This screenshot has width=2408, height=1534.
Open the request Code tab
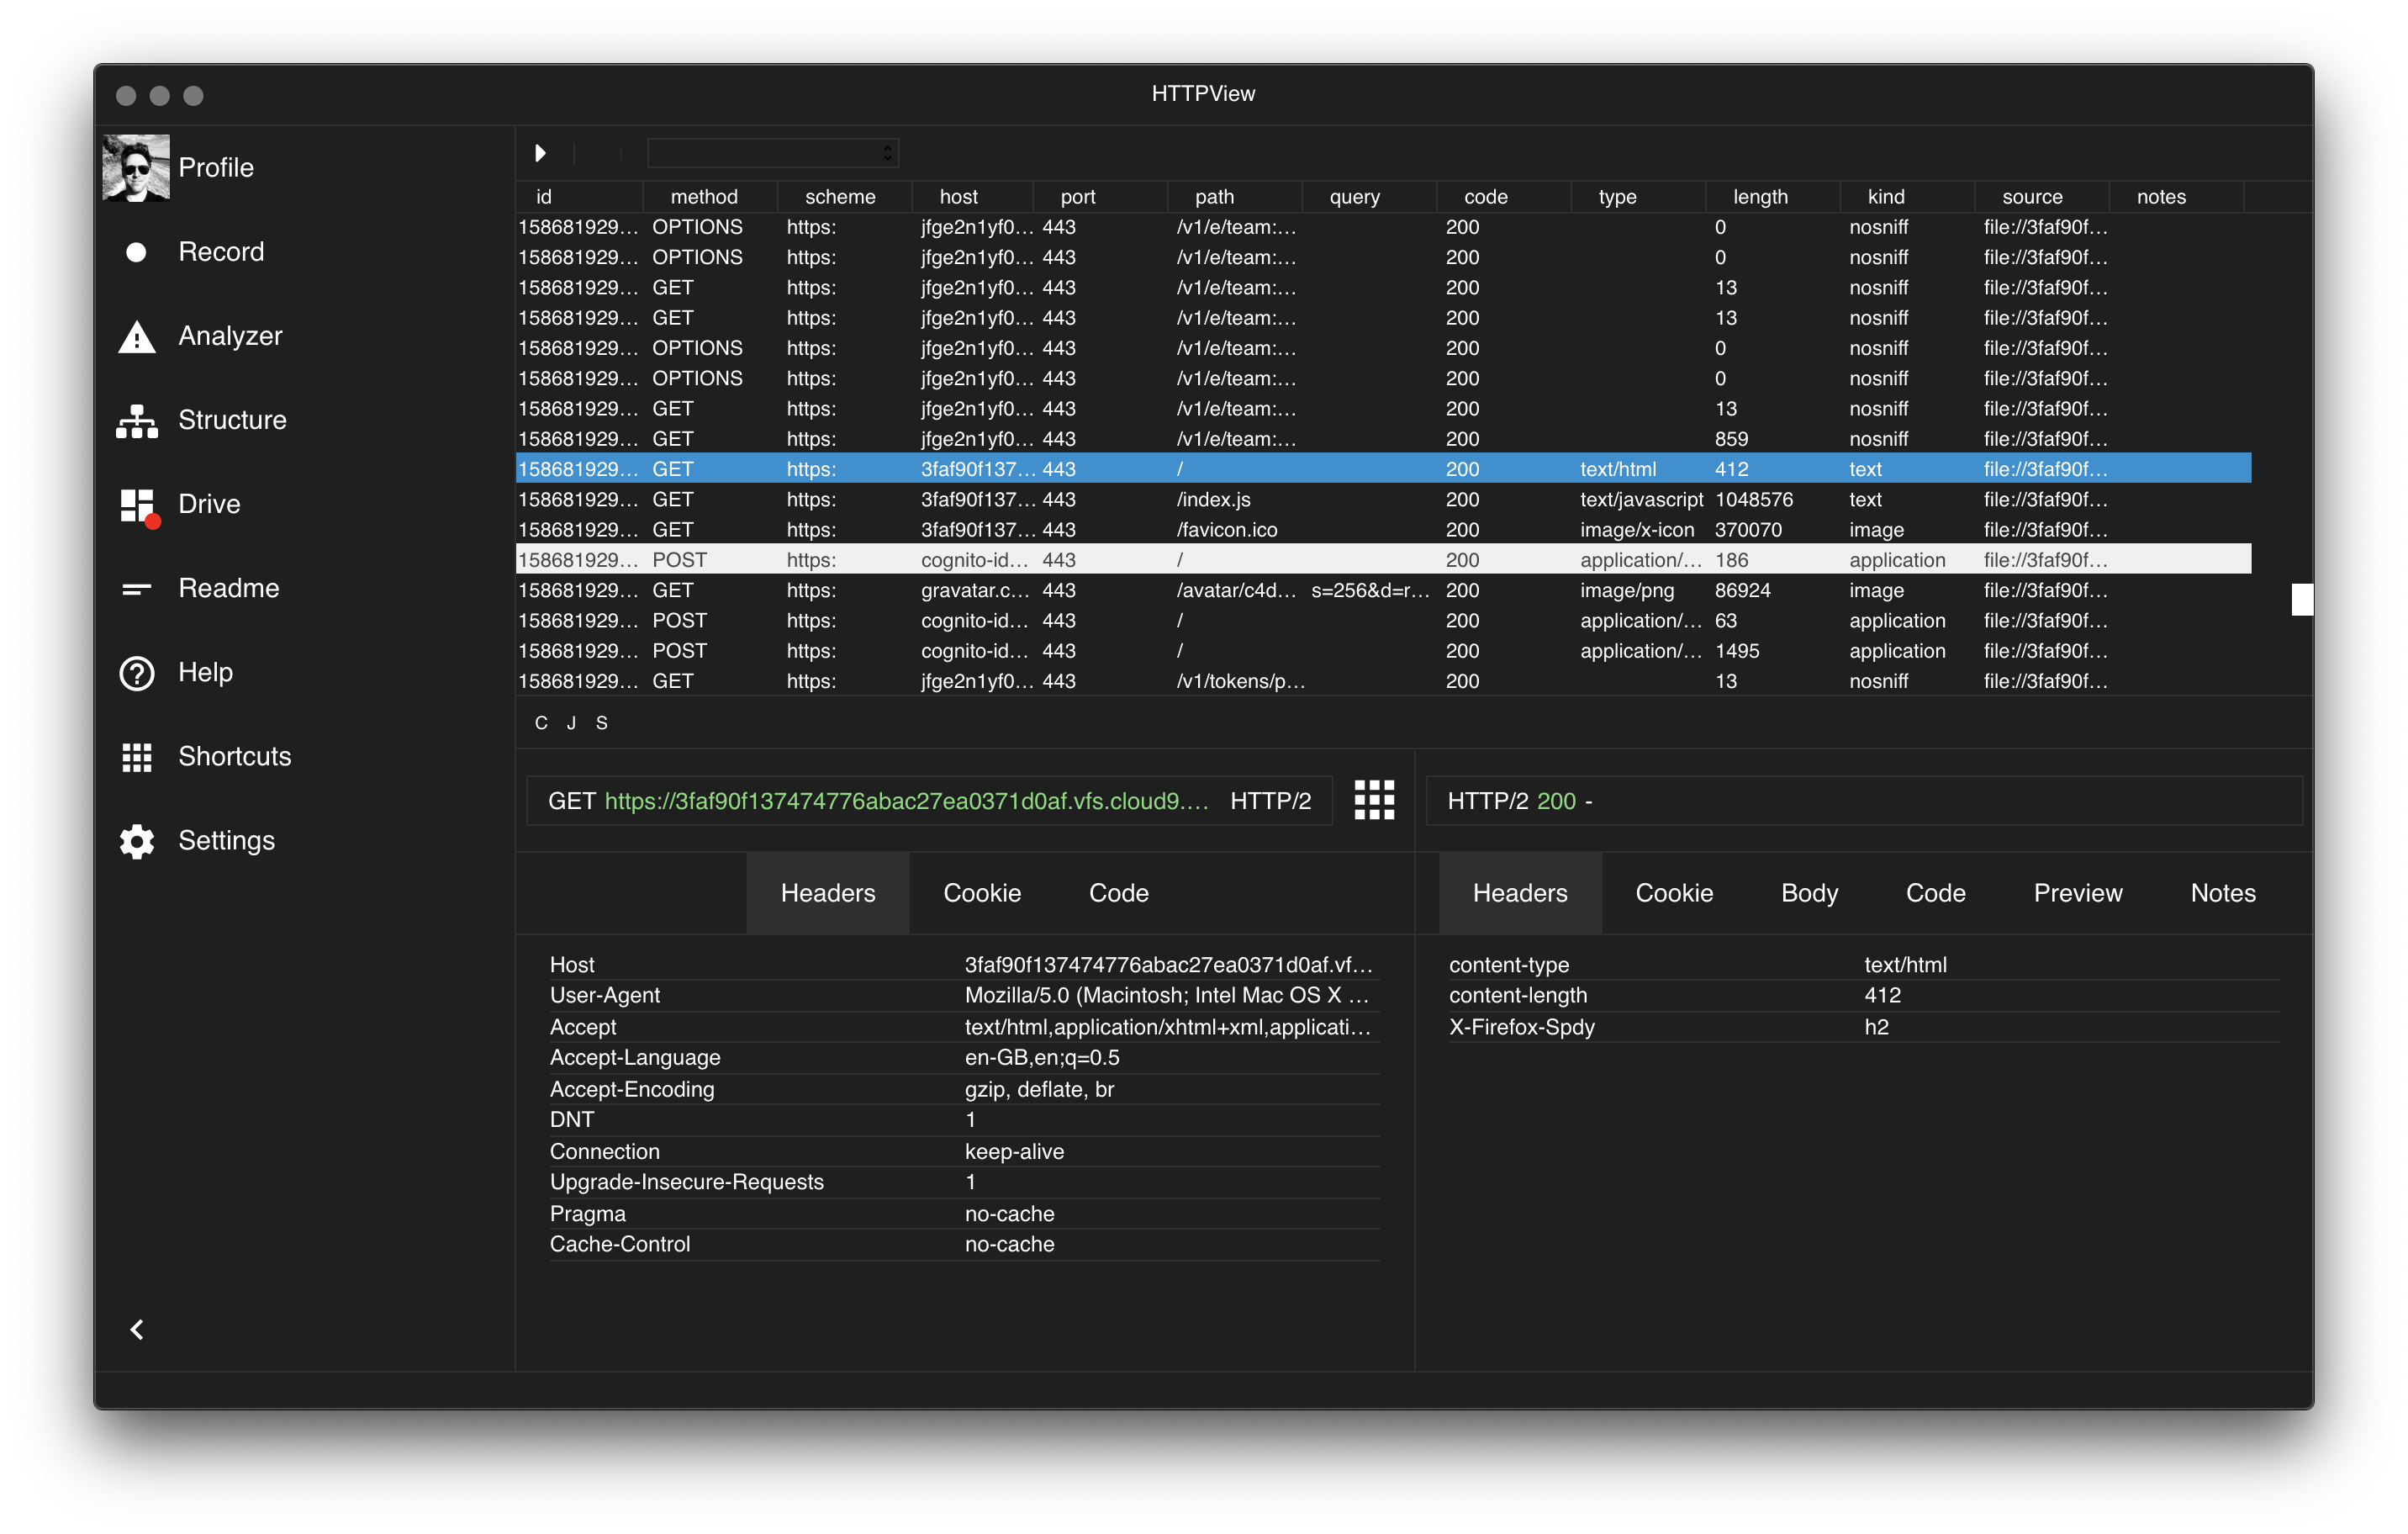pos(1118,893)
